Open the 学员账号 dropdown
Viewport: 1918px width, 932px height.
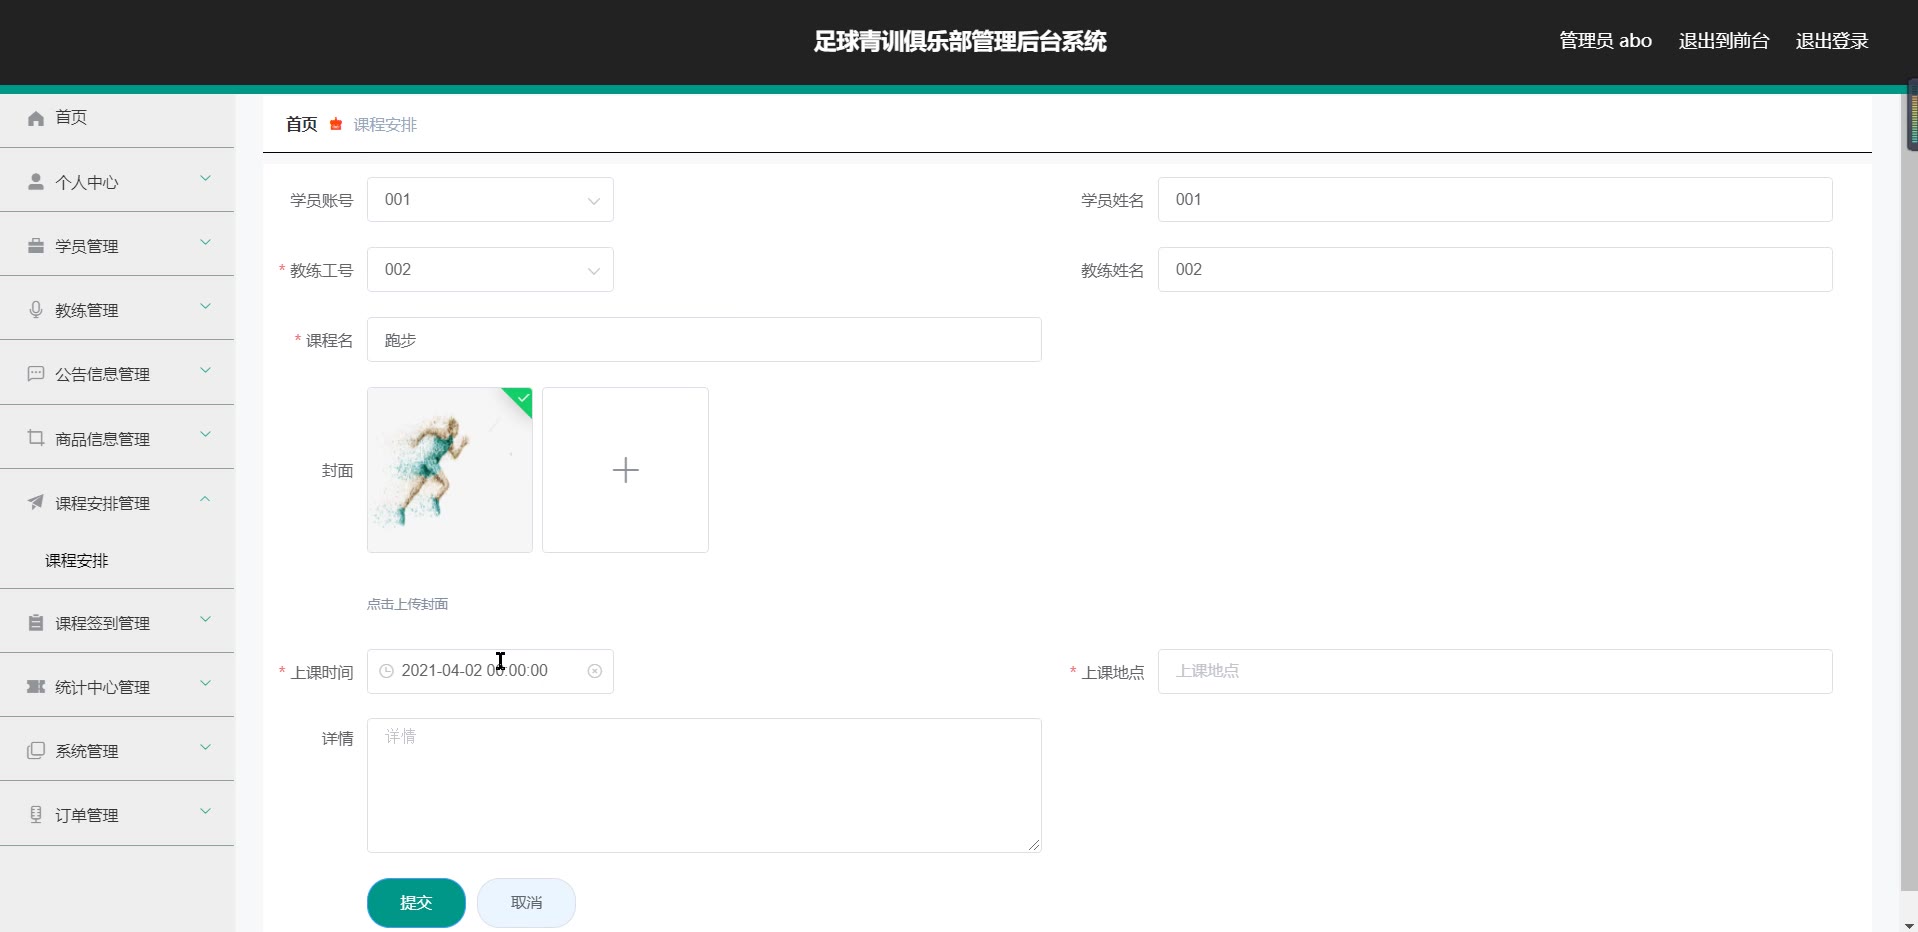(490, 200)
